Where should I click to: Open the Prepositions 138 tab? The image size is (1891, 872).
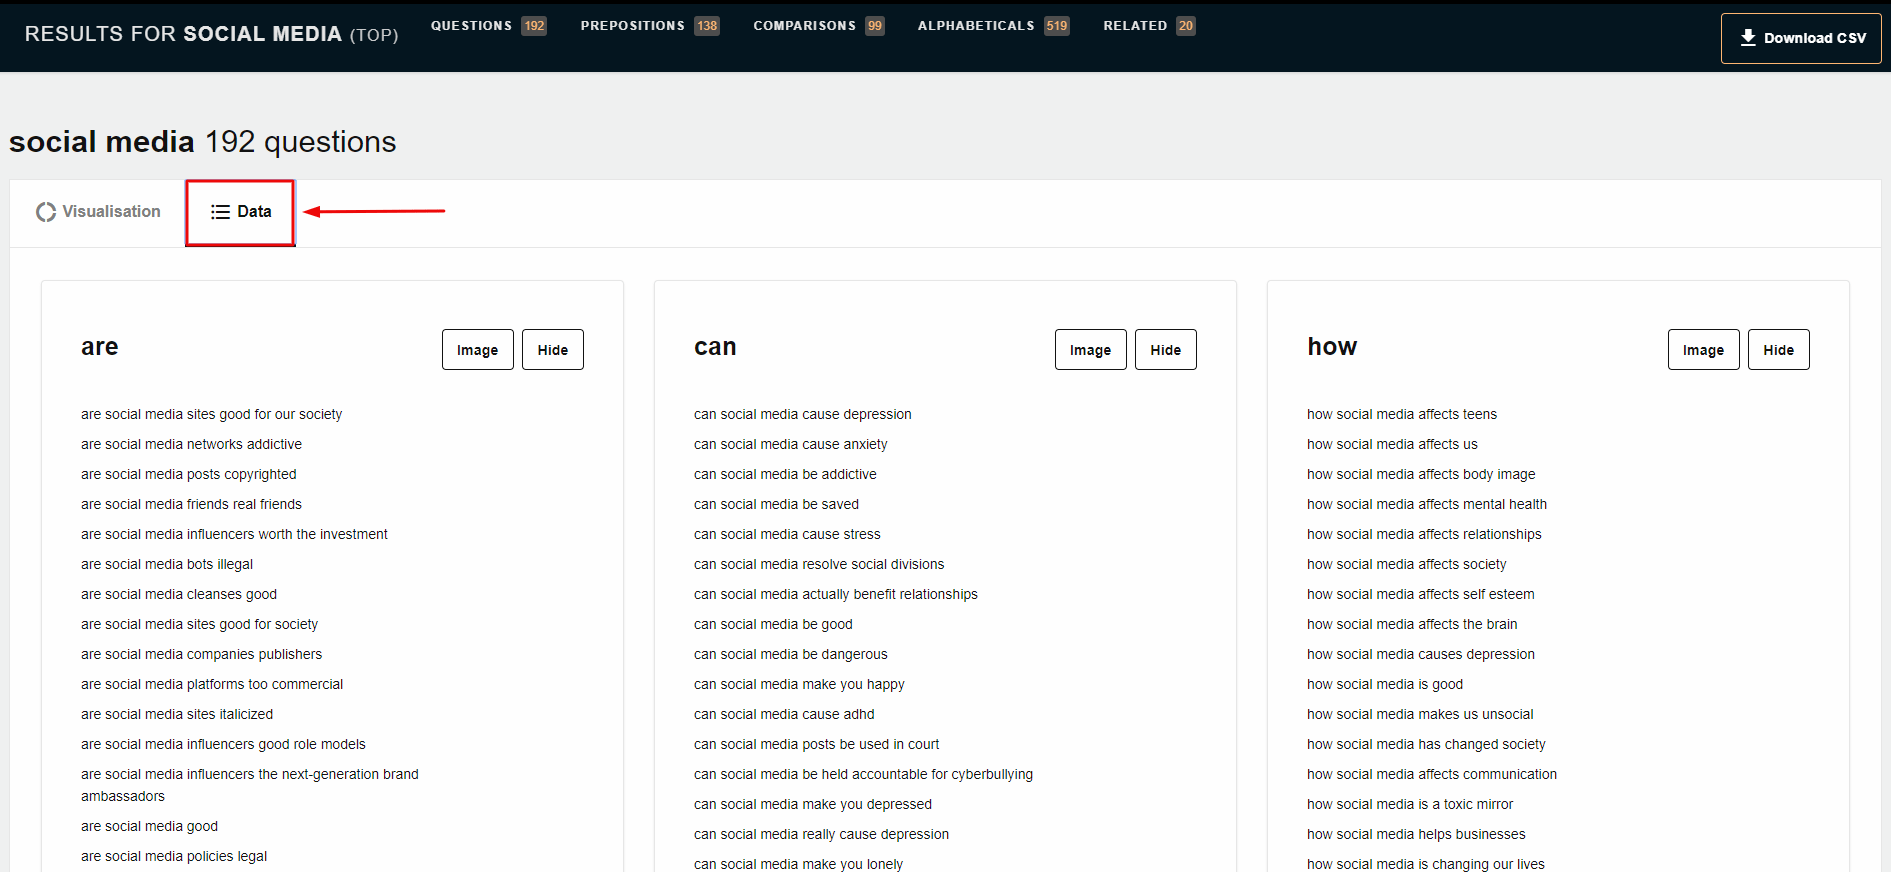click(x=649, y=26)
